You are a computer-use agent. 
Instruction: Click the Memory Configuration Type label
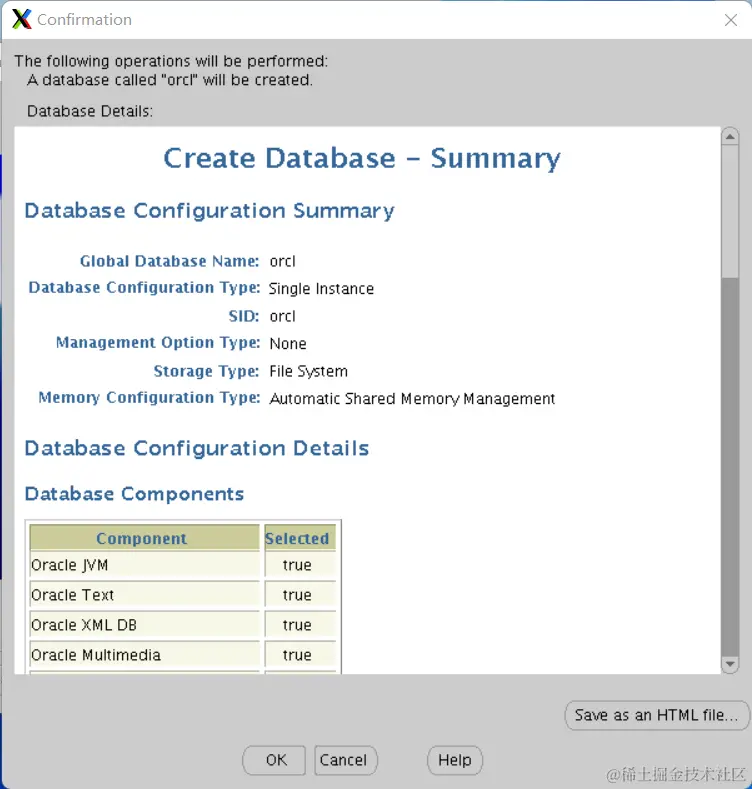point(149,398)
